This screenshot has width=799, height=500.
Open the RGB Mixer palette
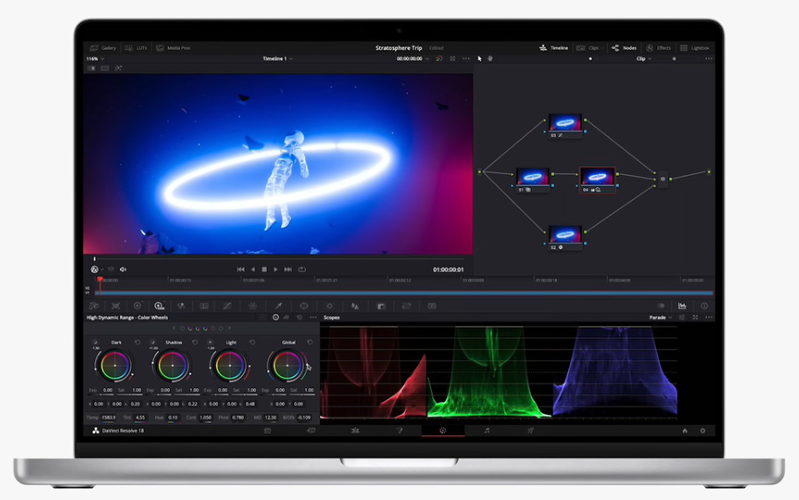(181, 306)
